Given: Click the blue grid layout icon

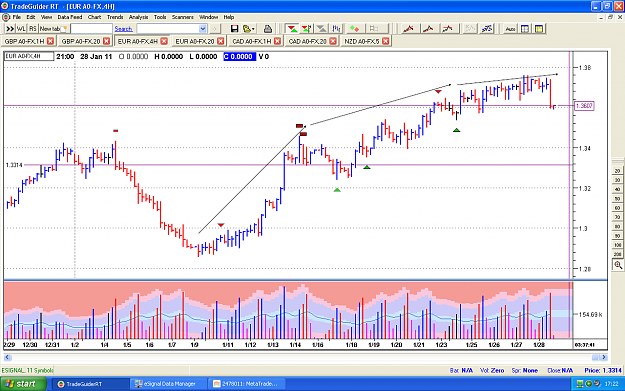Looking at the screenshot, I should point(525,29).
